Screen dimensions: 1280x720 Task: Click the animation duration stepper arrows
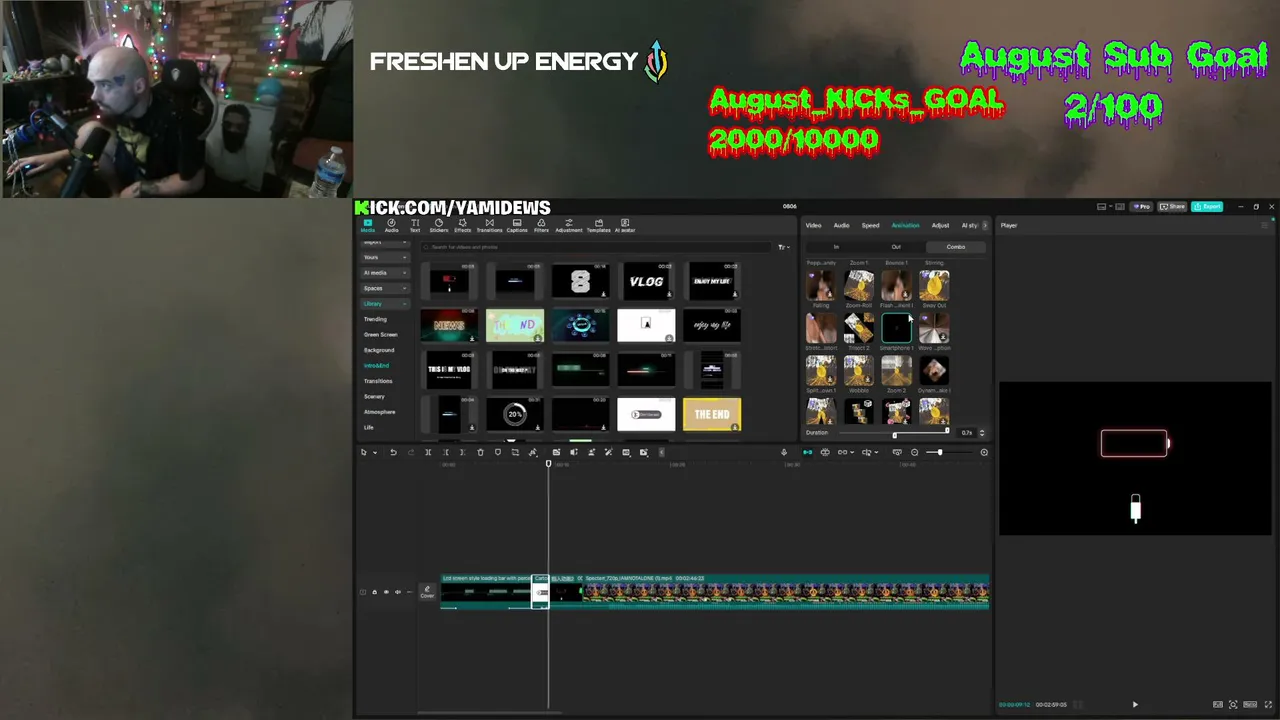coord(982,433)
